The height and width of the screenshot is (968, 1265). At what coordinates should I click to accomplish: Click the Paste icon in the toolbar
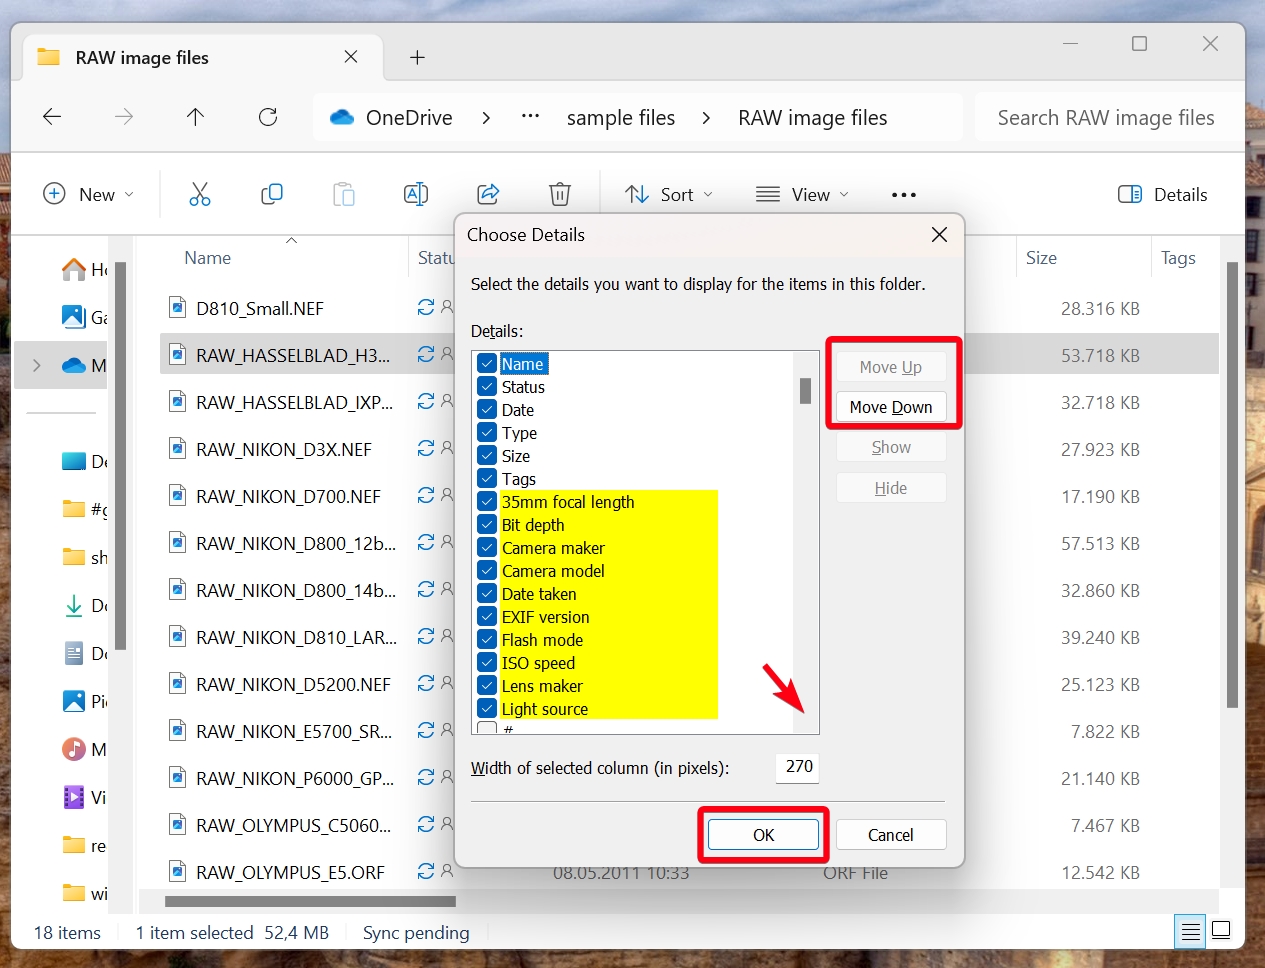(x=343, y=193)
